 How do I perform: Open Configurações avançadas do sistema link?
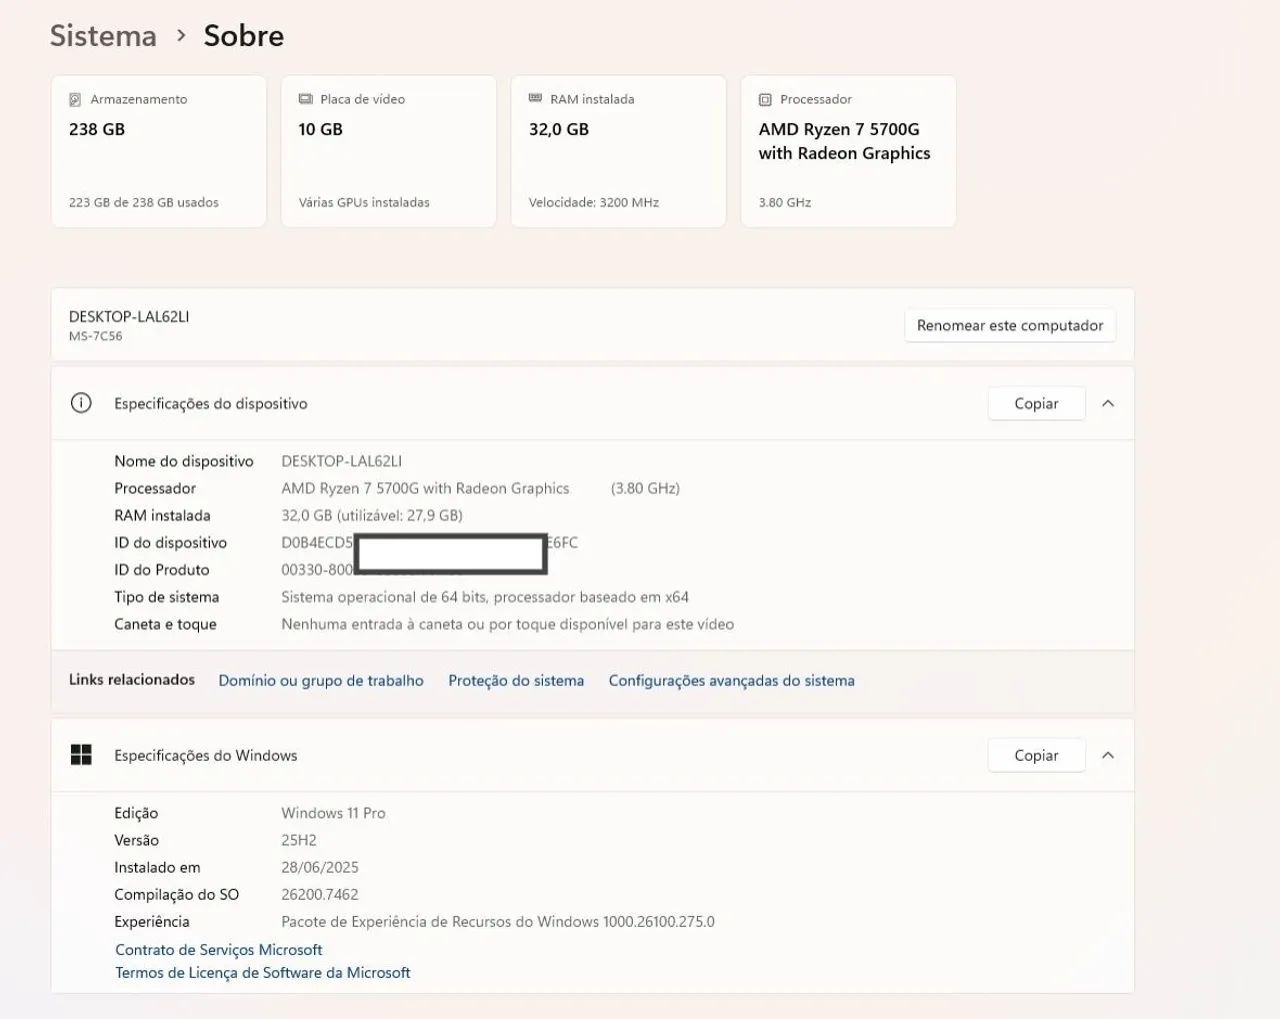pos(732,680)
